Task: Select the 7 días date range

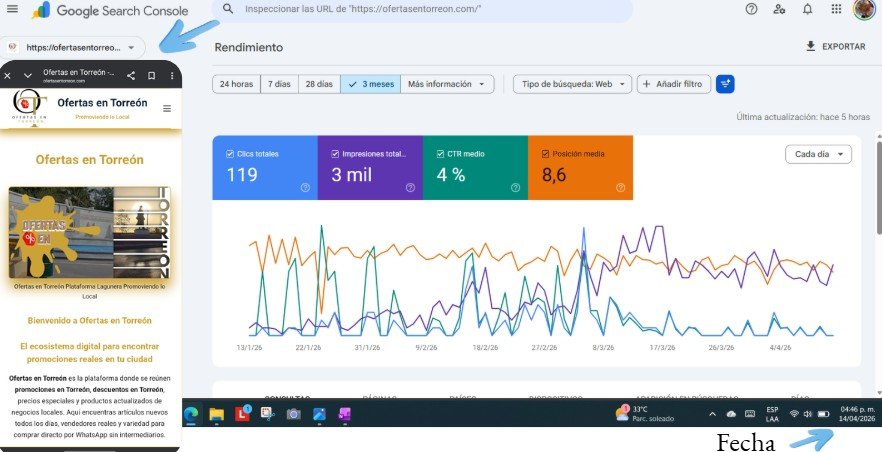Action: pos(279,84)
